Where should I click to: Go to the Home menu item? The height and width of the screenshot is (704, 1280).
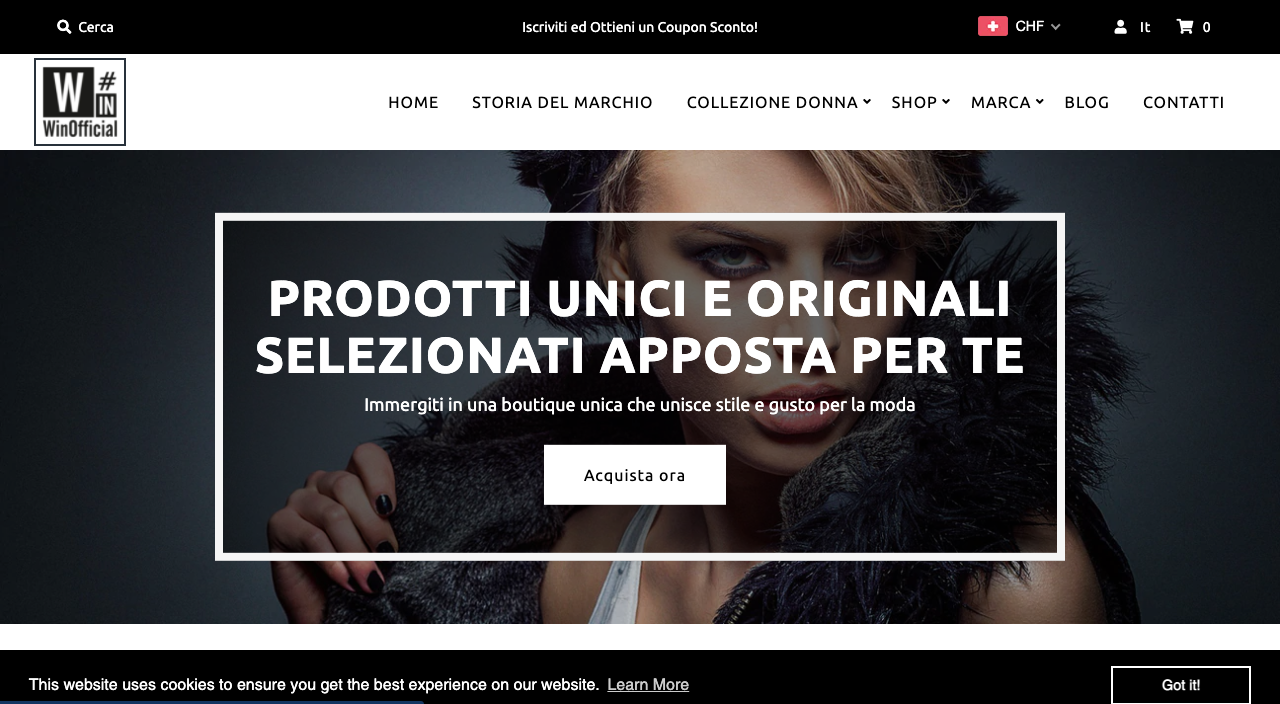pos(413,102)
